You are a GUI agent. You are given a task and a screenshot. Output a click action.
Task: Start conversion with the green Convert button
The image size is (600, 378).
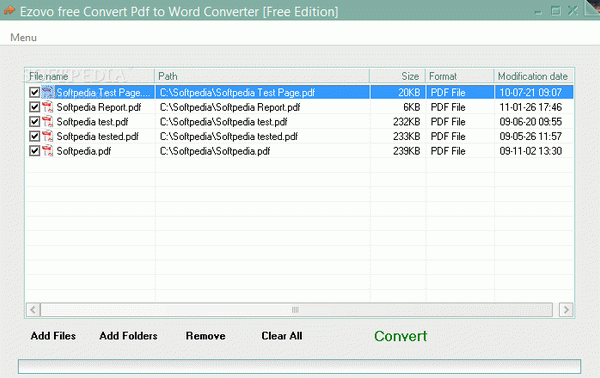click(400, 336)
